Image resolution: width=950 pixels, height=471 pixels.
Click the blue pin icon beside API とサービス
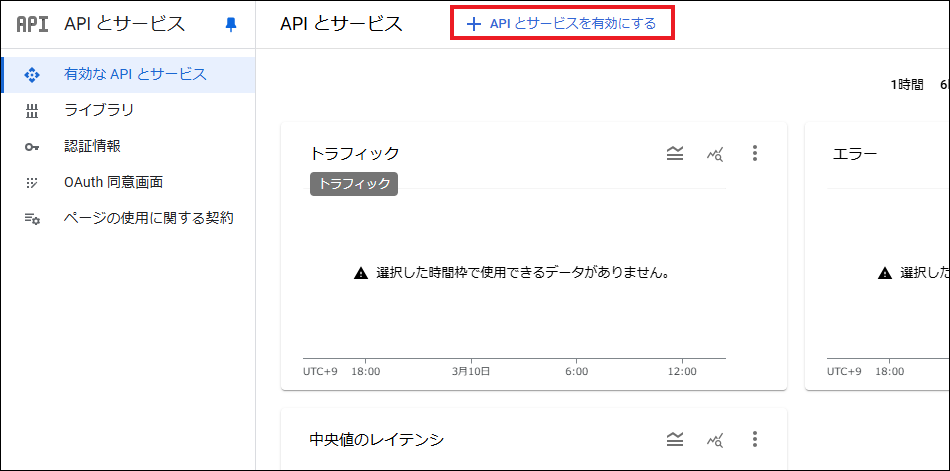231,24
